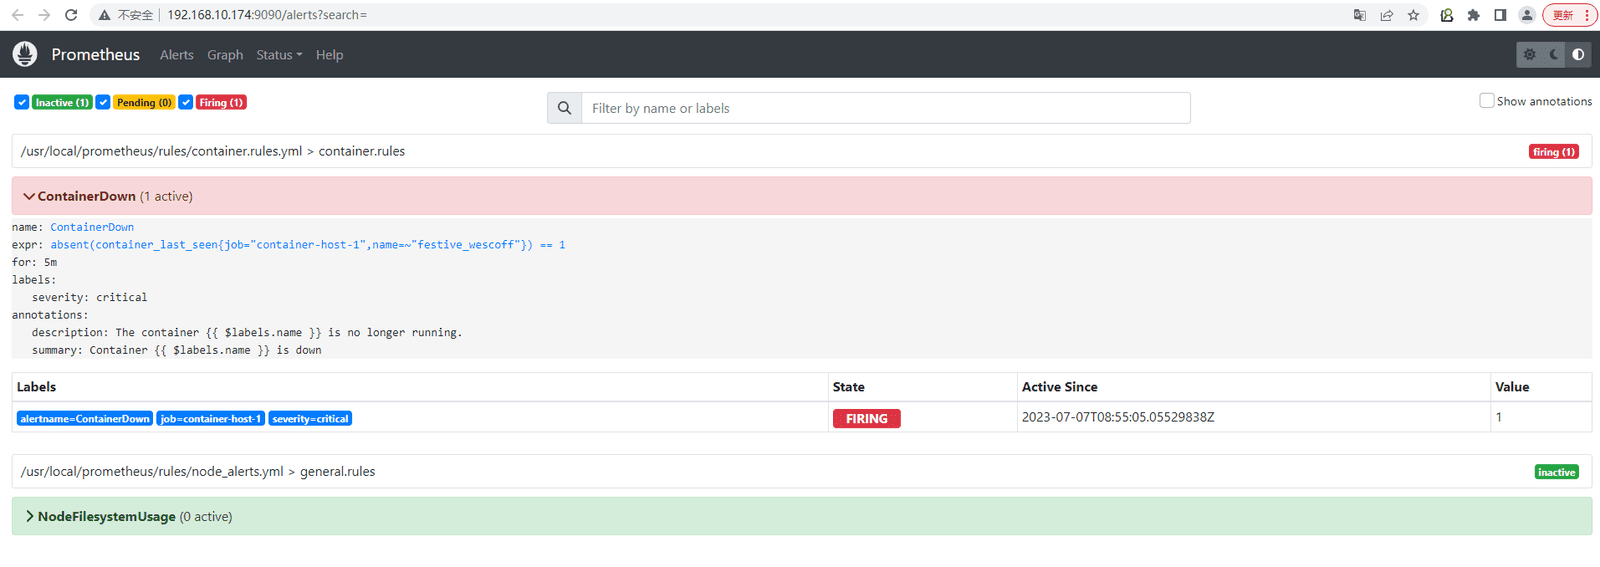1600x567 pixels.
Task: Open the extensions puzzle icon
Action: pos(1474,15)
